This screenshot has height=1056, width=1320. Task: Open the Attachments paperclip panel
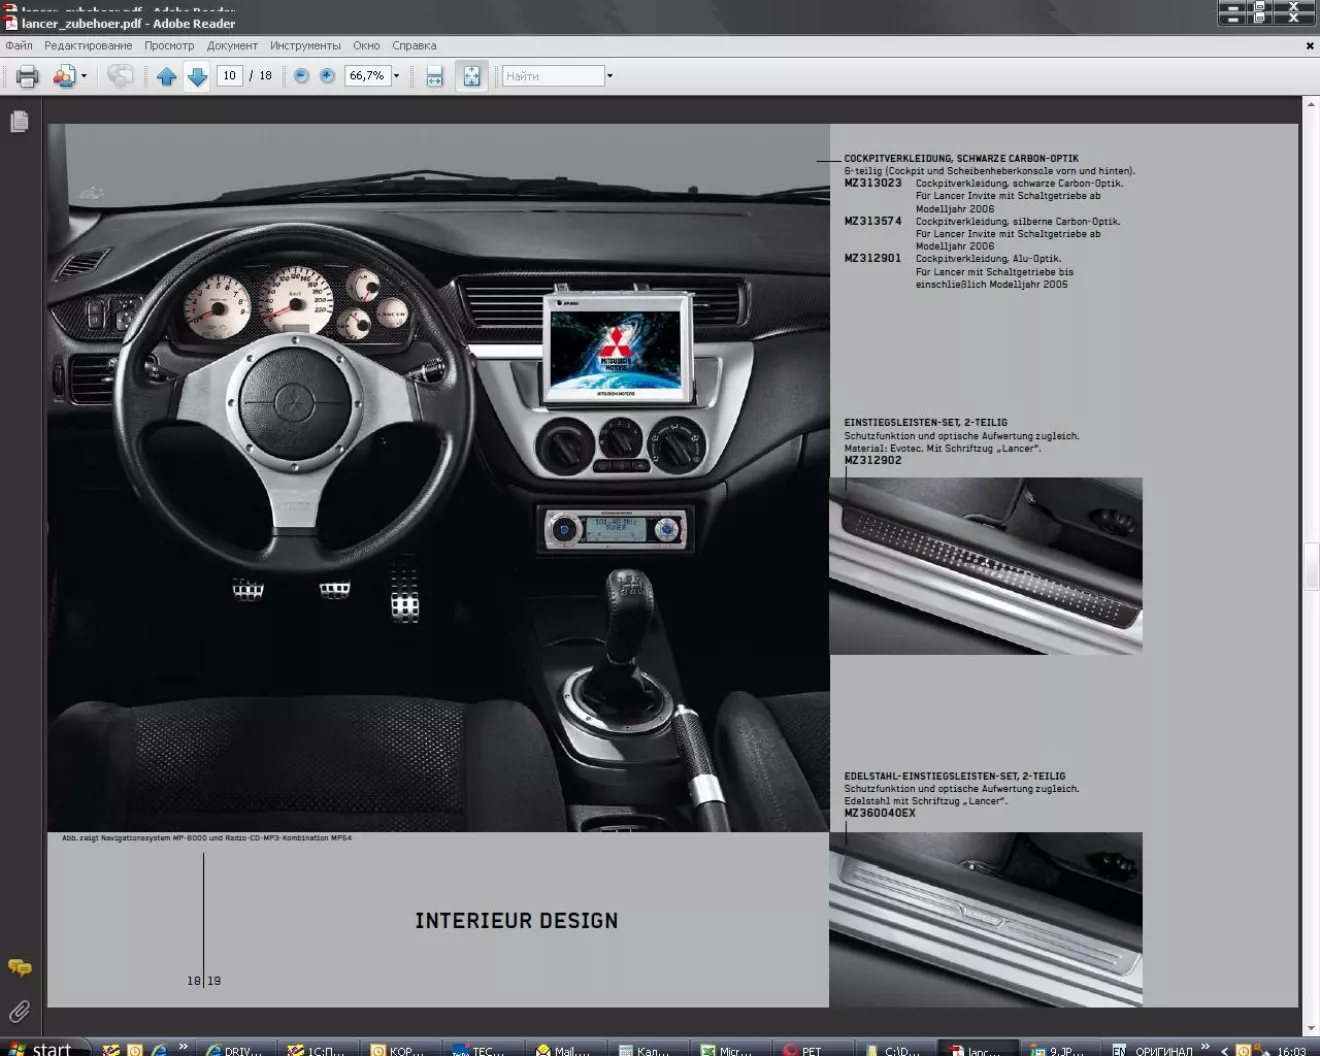[19, 1011]
